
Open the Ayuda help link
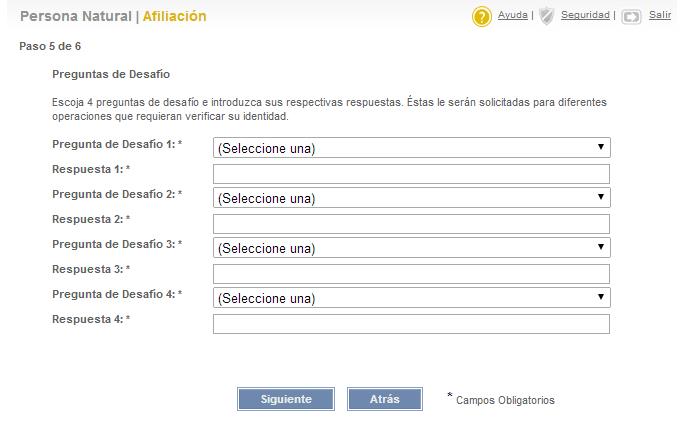[512, 15]
